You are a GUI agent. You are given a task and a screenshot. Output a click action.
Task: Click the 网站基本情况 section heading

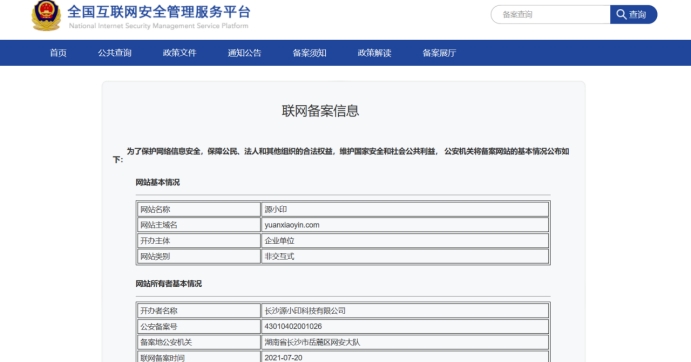pos(158,182)
